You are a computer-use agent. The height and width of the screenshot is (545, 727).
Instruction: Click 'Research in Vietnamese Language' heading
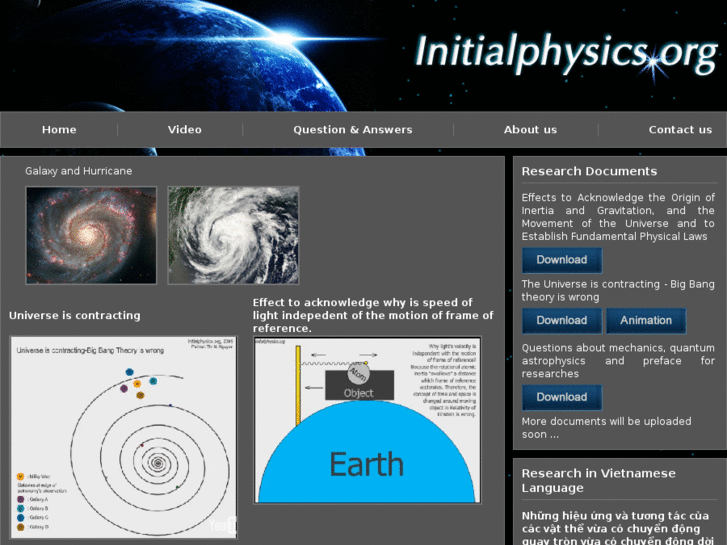click(598, 481)
